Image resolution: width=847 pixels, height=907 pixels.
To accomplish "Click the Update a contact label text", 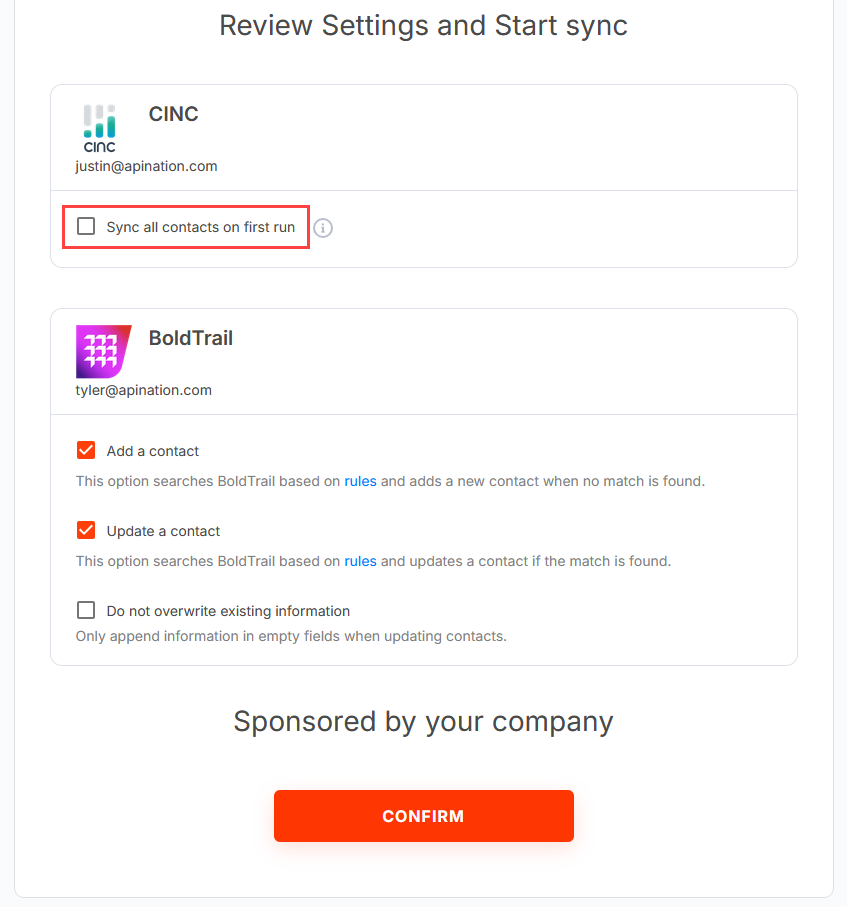I will pos(163,531).
